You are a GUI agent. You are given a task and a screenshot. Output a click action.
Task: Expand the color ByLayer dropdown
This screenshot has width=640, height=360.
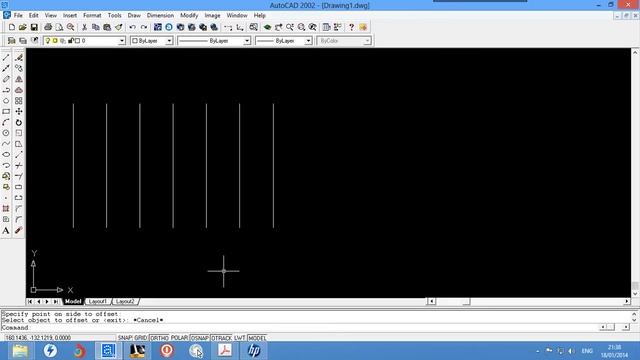click(x=169, y=41)
